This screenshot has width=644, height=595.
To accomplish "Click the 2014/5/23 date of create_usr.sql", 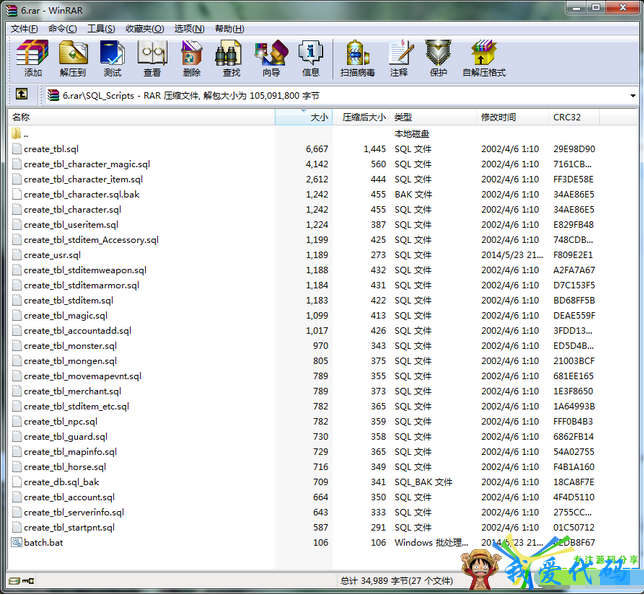I will (x=512, y=255).
